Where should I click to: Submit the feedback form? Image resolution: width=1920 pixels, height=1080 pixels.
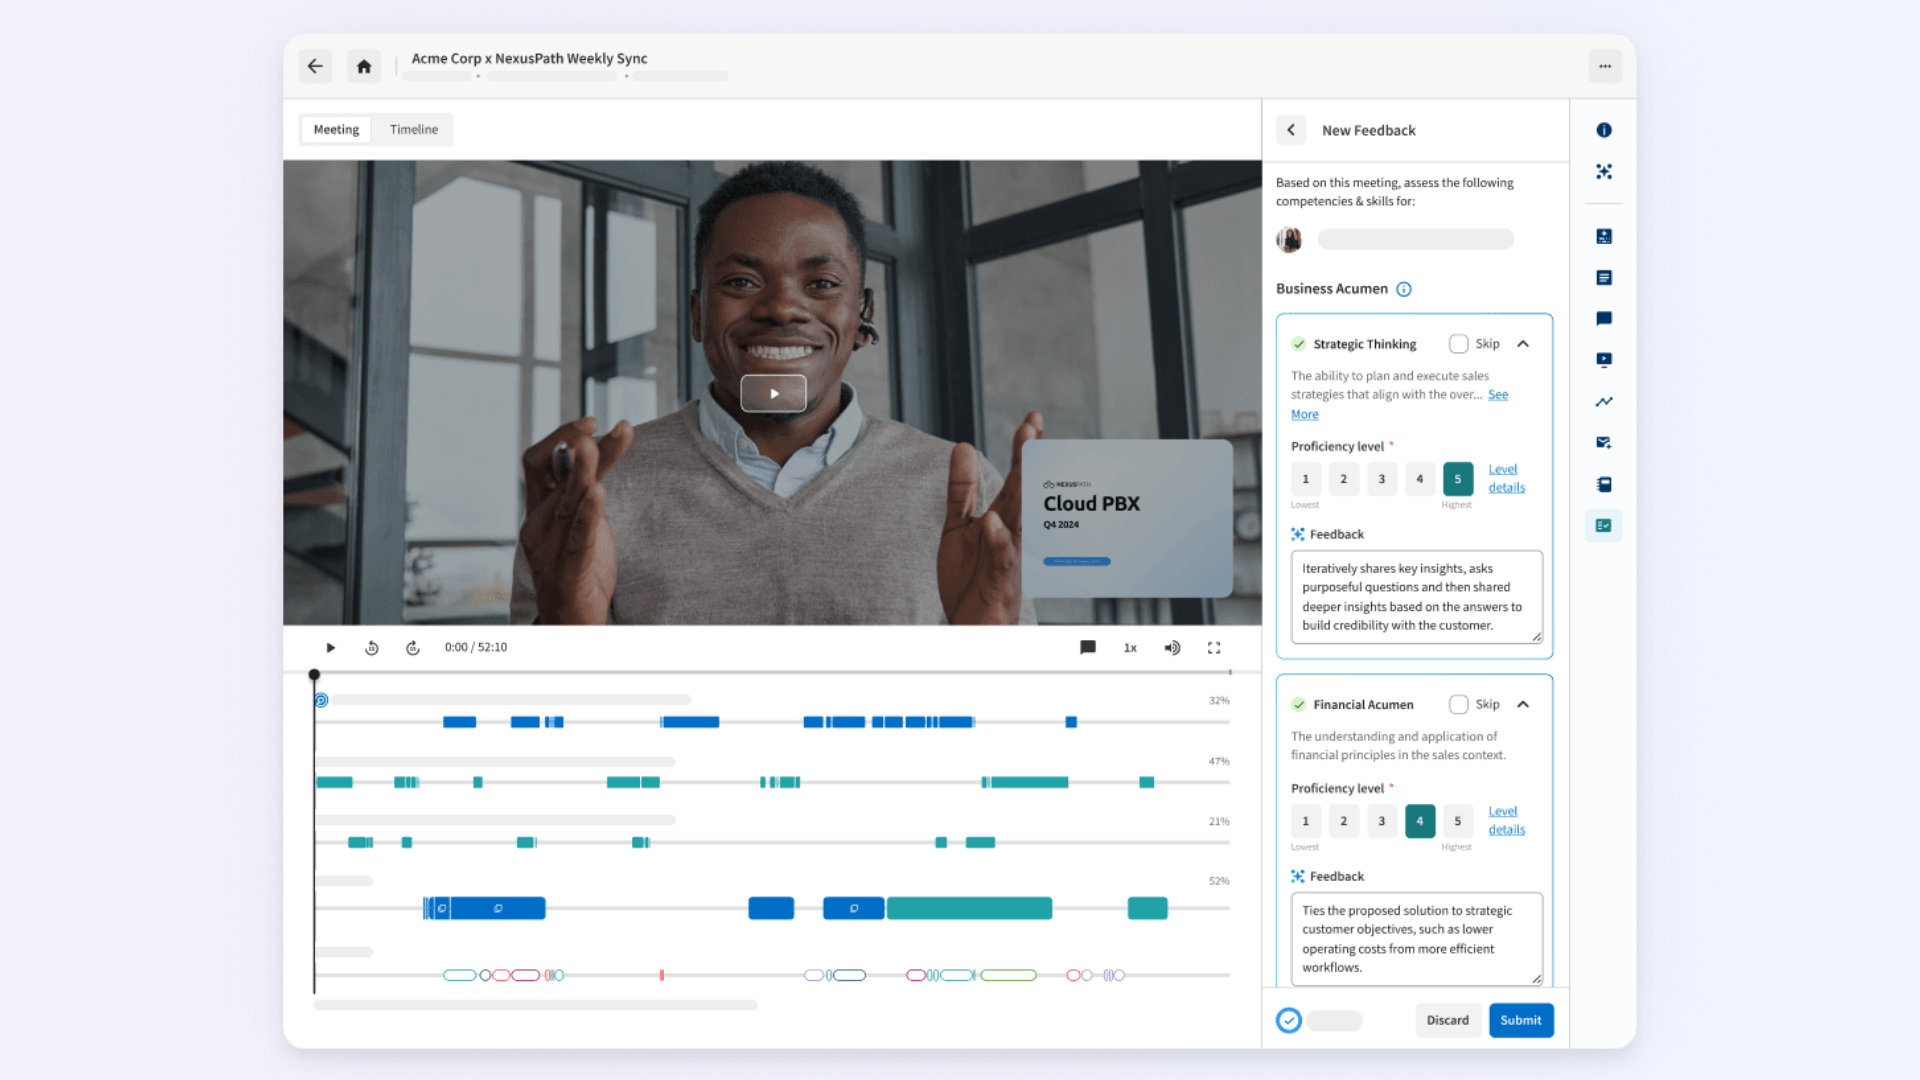coord(1521,1021)
